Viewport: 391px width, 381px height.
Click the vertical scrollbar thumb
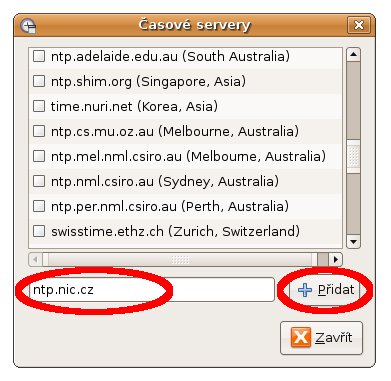pyautogui.click(x=353, y=156)
